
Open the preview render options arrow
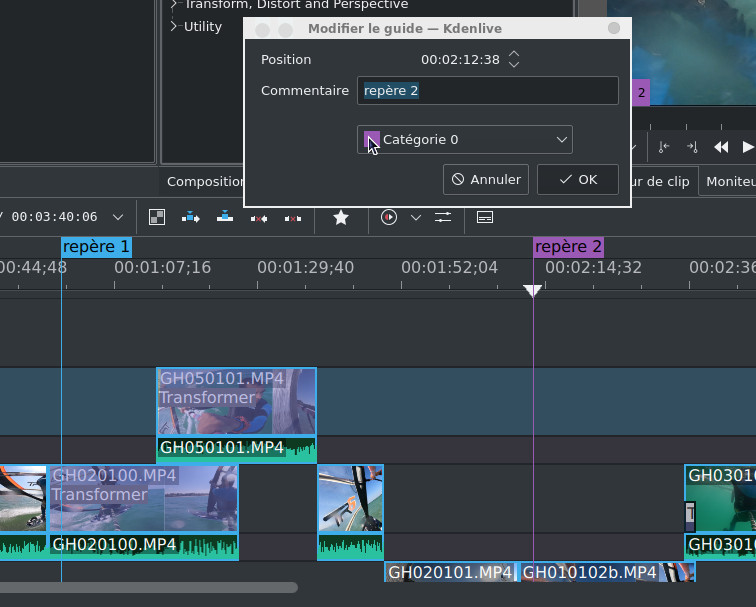click(415, 217)
